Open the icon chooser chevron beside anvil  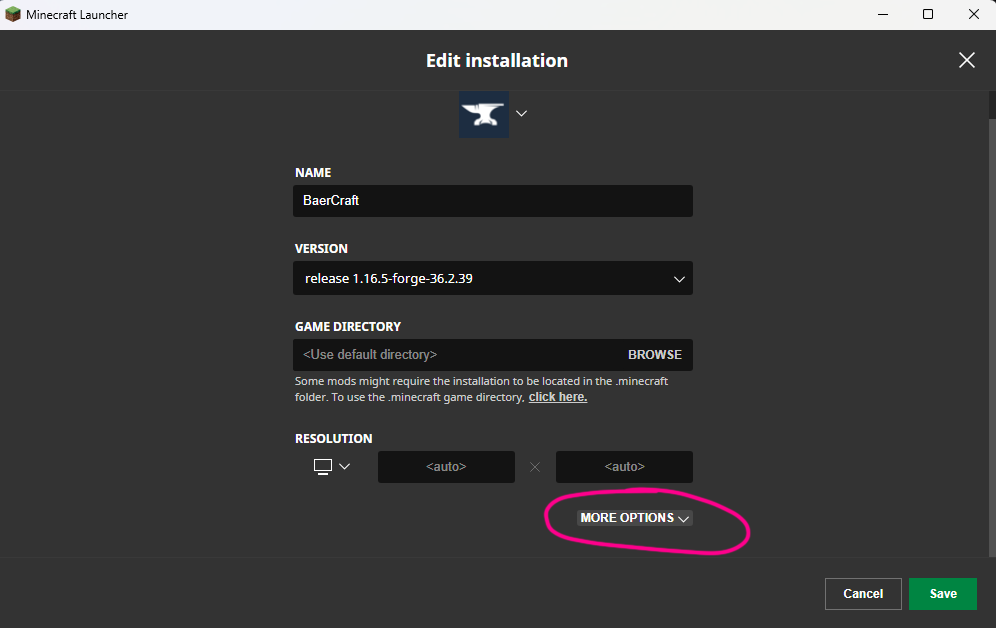(x=522, y=113)
